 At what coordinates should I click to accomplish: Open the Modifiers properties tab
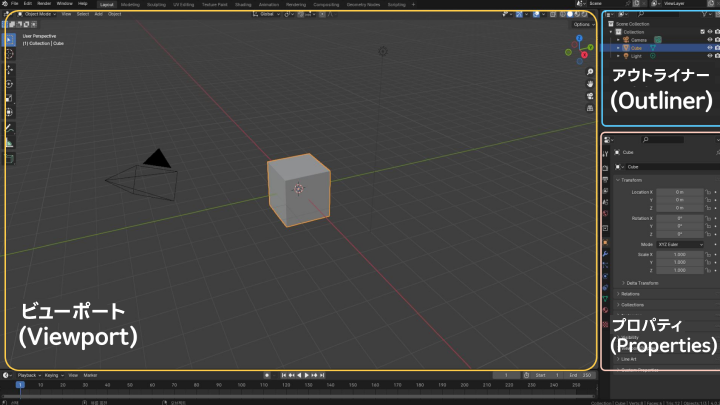[605, 254]
